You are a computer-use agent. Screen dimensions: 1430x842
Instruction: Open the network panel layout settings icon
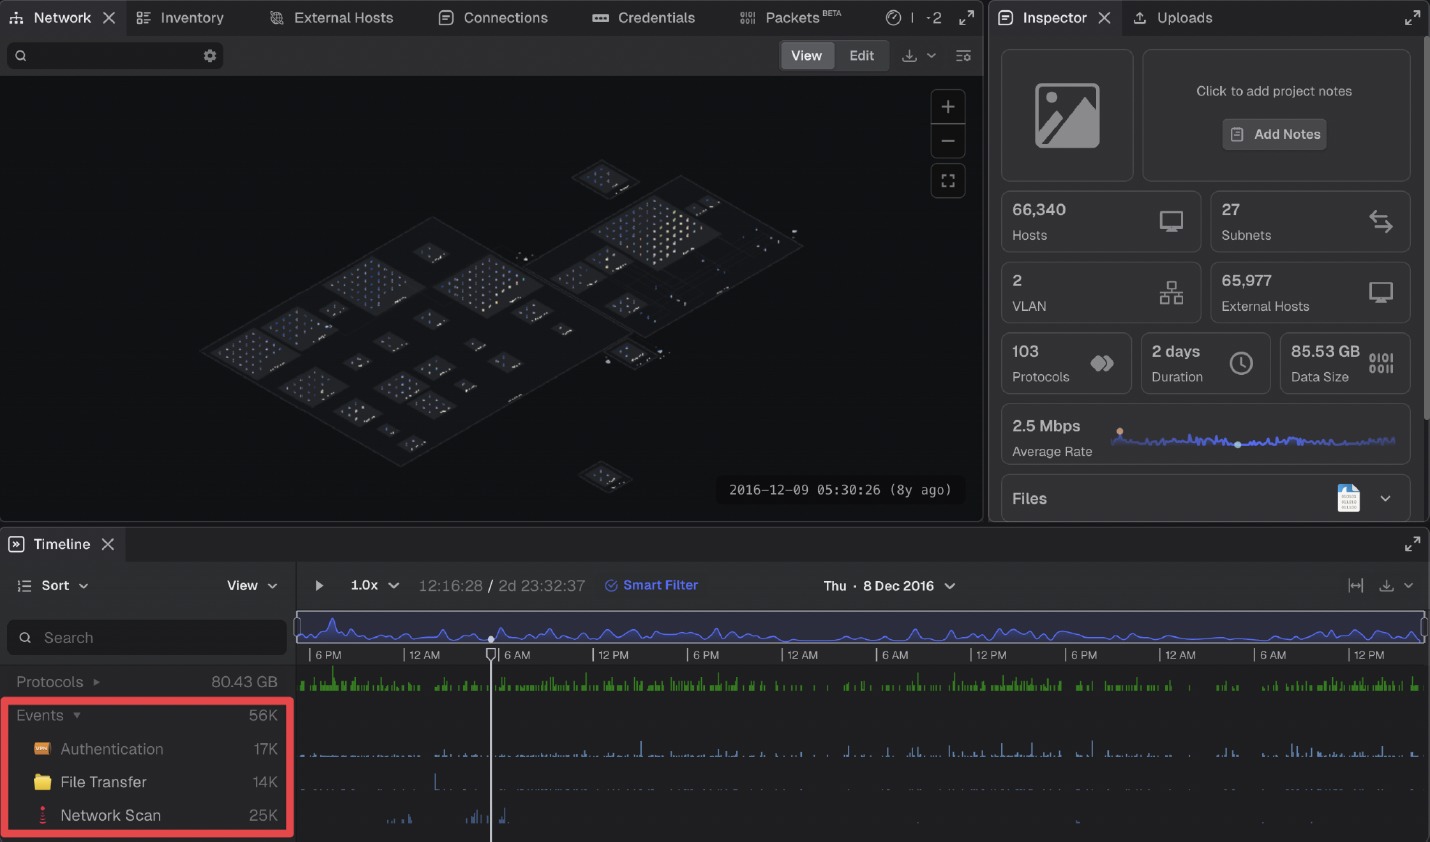pyautogui.click(x=963, y=56)
